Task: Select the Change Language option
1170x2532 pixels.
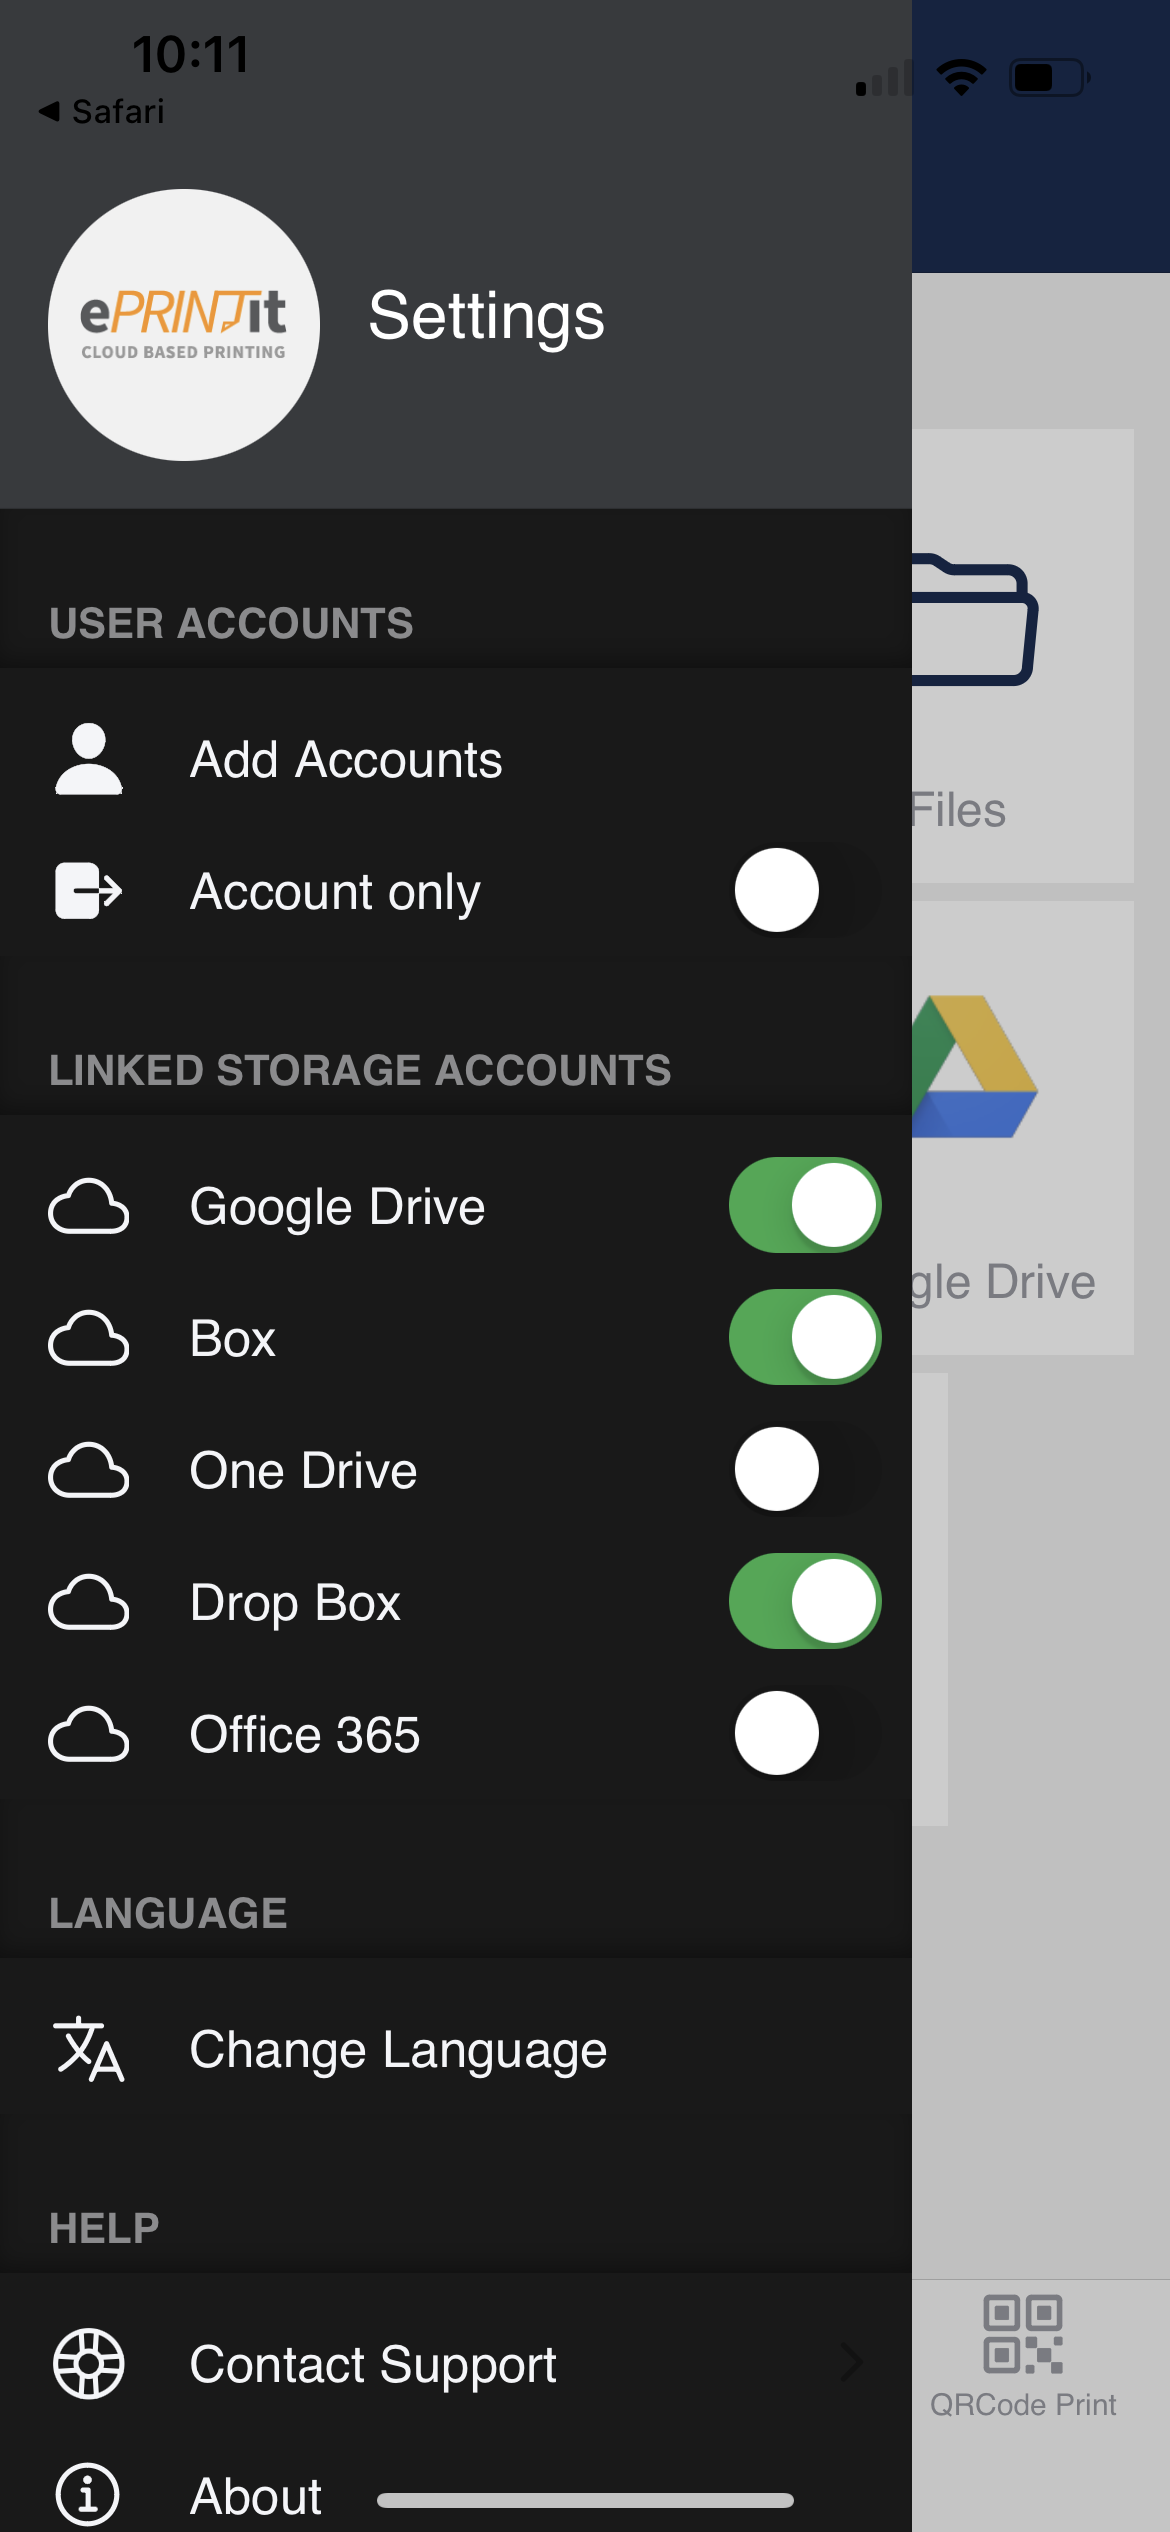Action: [x=398, y=2050]
